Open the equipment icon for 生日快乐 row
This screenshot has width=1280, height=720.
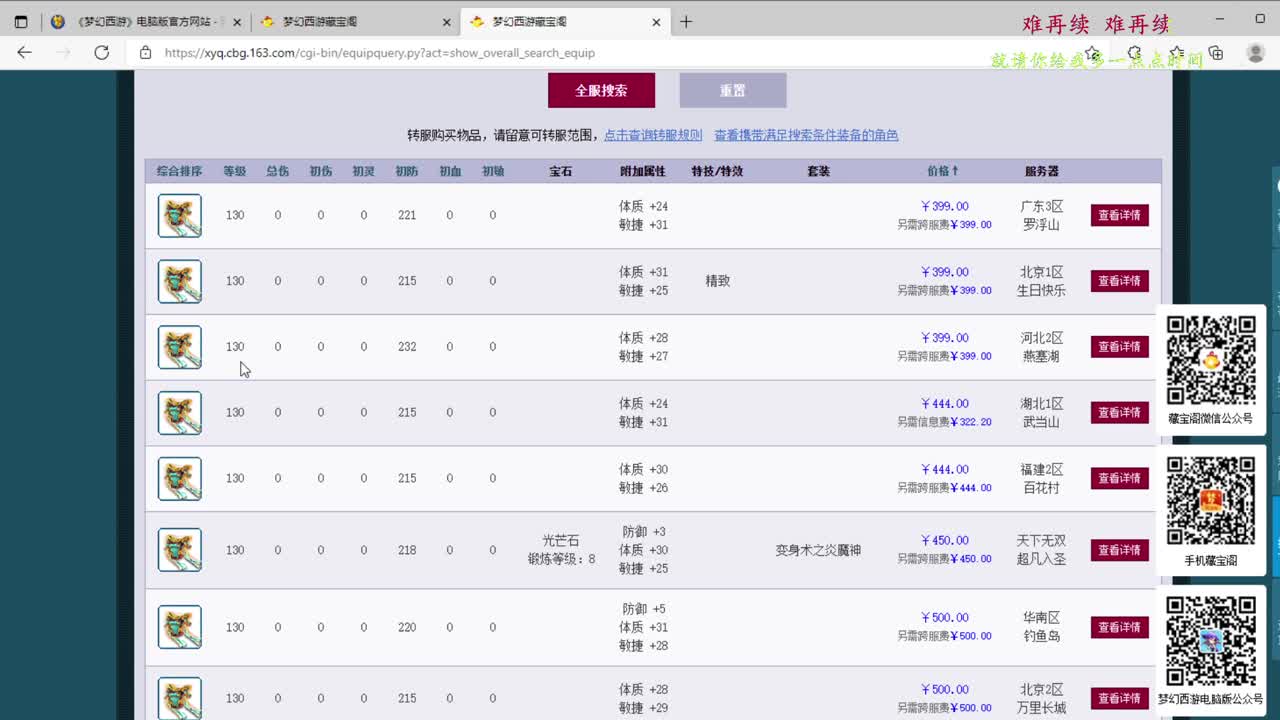tap(180, 281)
